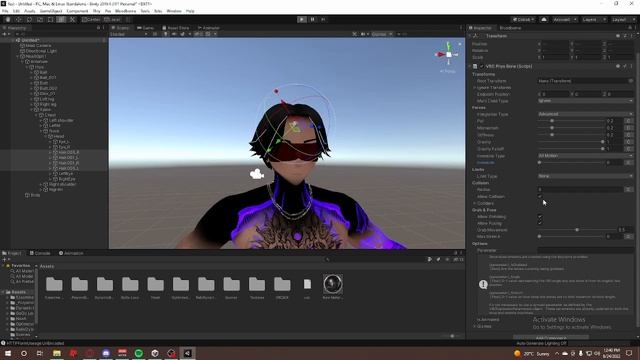Image resolution: width=640 pixels, height=360 pixels.
Task: Click the Project panel add (+) button
Action: click(x=5, y=259)
